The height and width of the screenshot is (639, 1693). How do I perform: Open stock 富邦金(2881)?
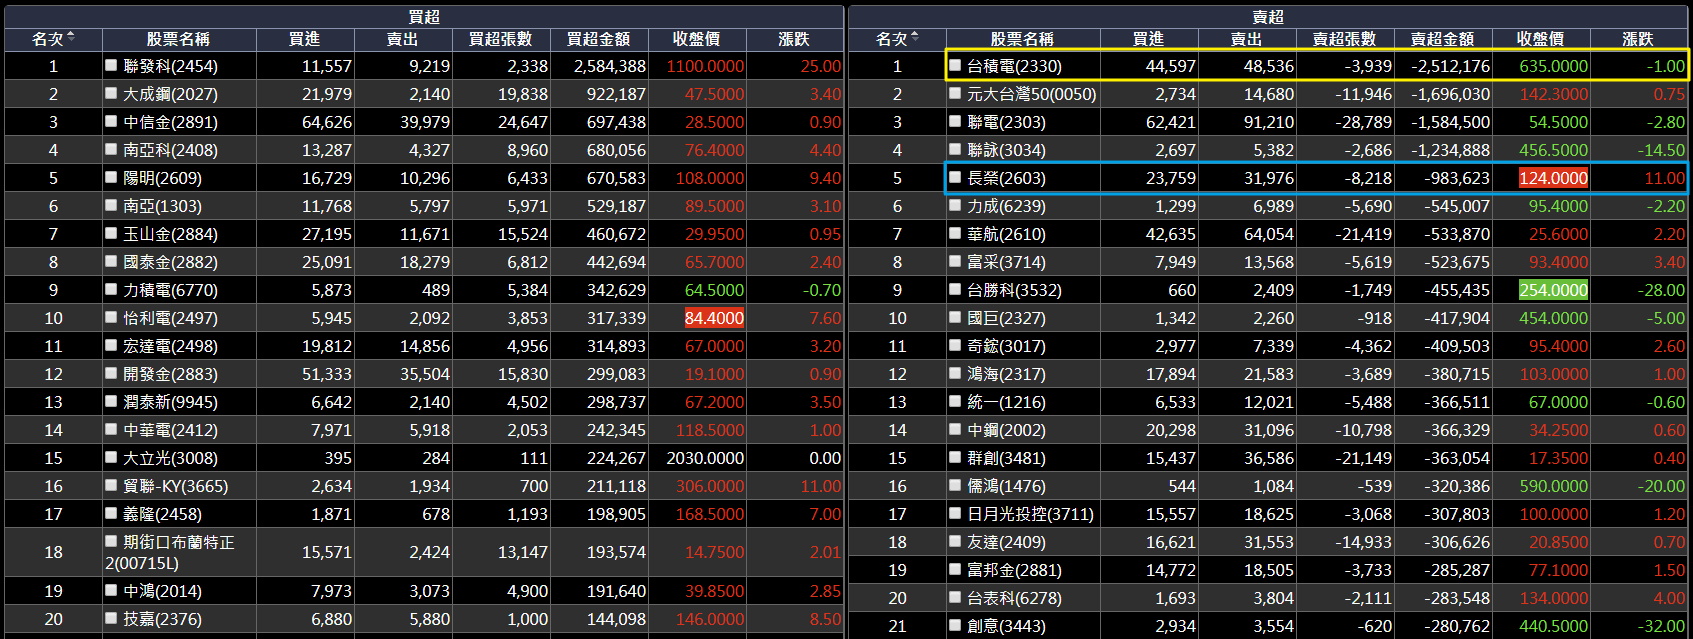(x=1014, y=570)
